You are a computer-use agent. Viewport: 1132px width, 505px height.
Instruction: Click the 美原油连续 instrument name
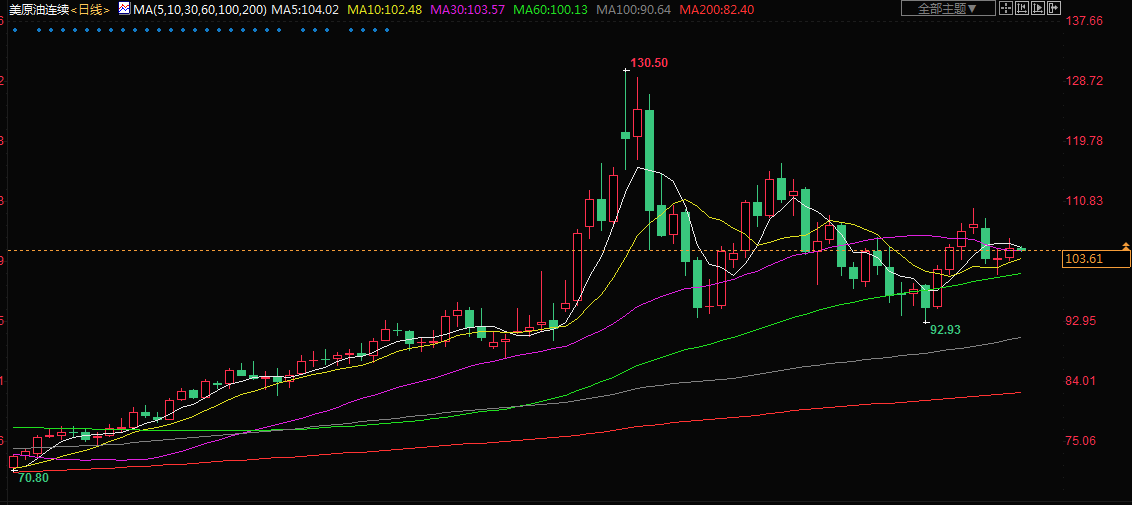(x=38, y=10)
